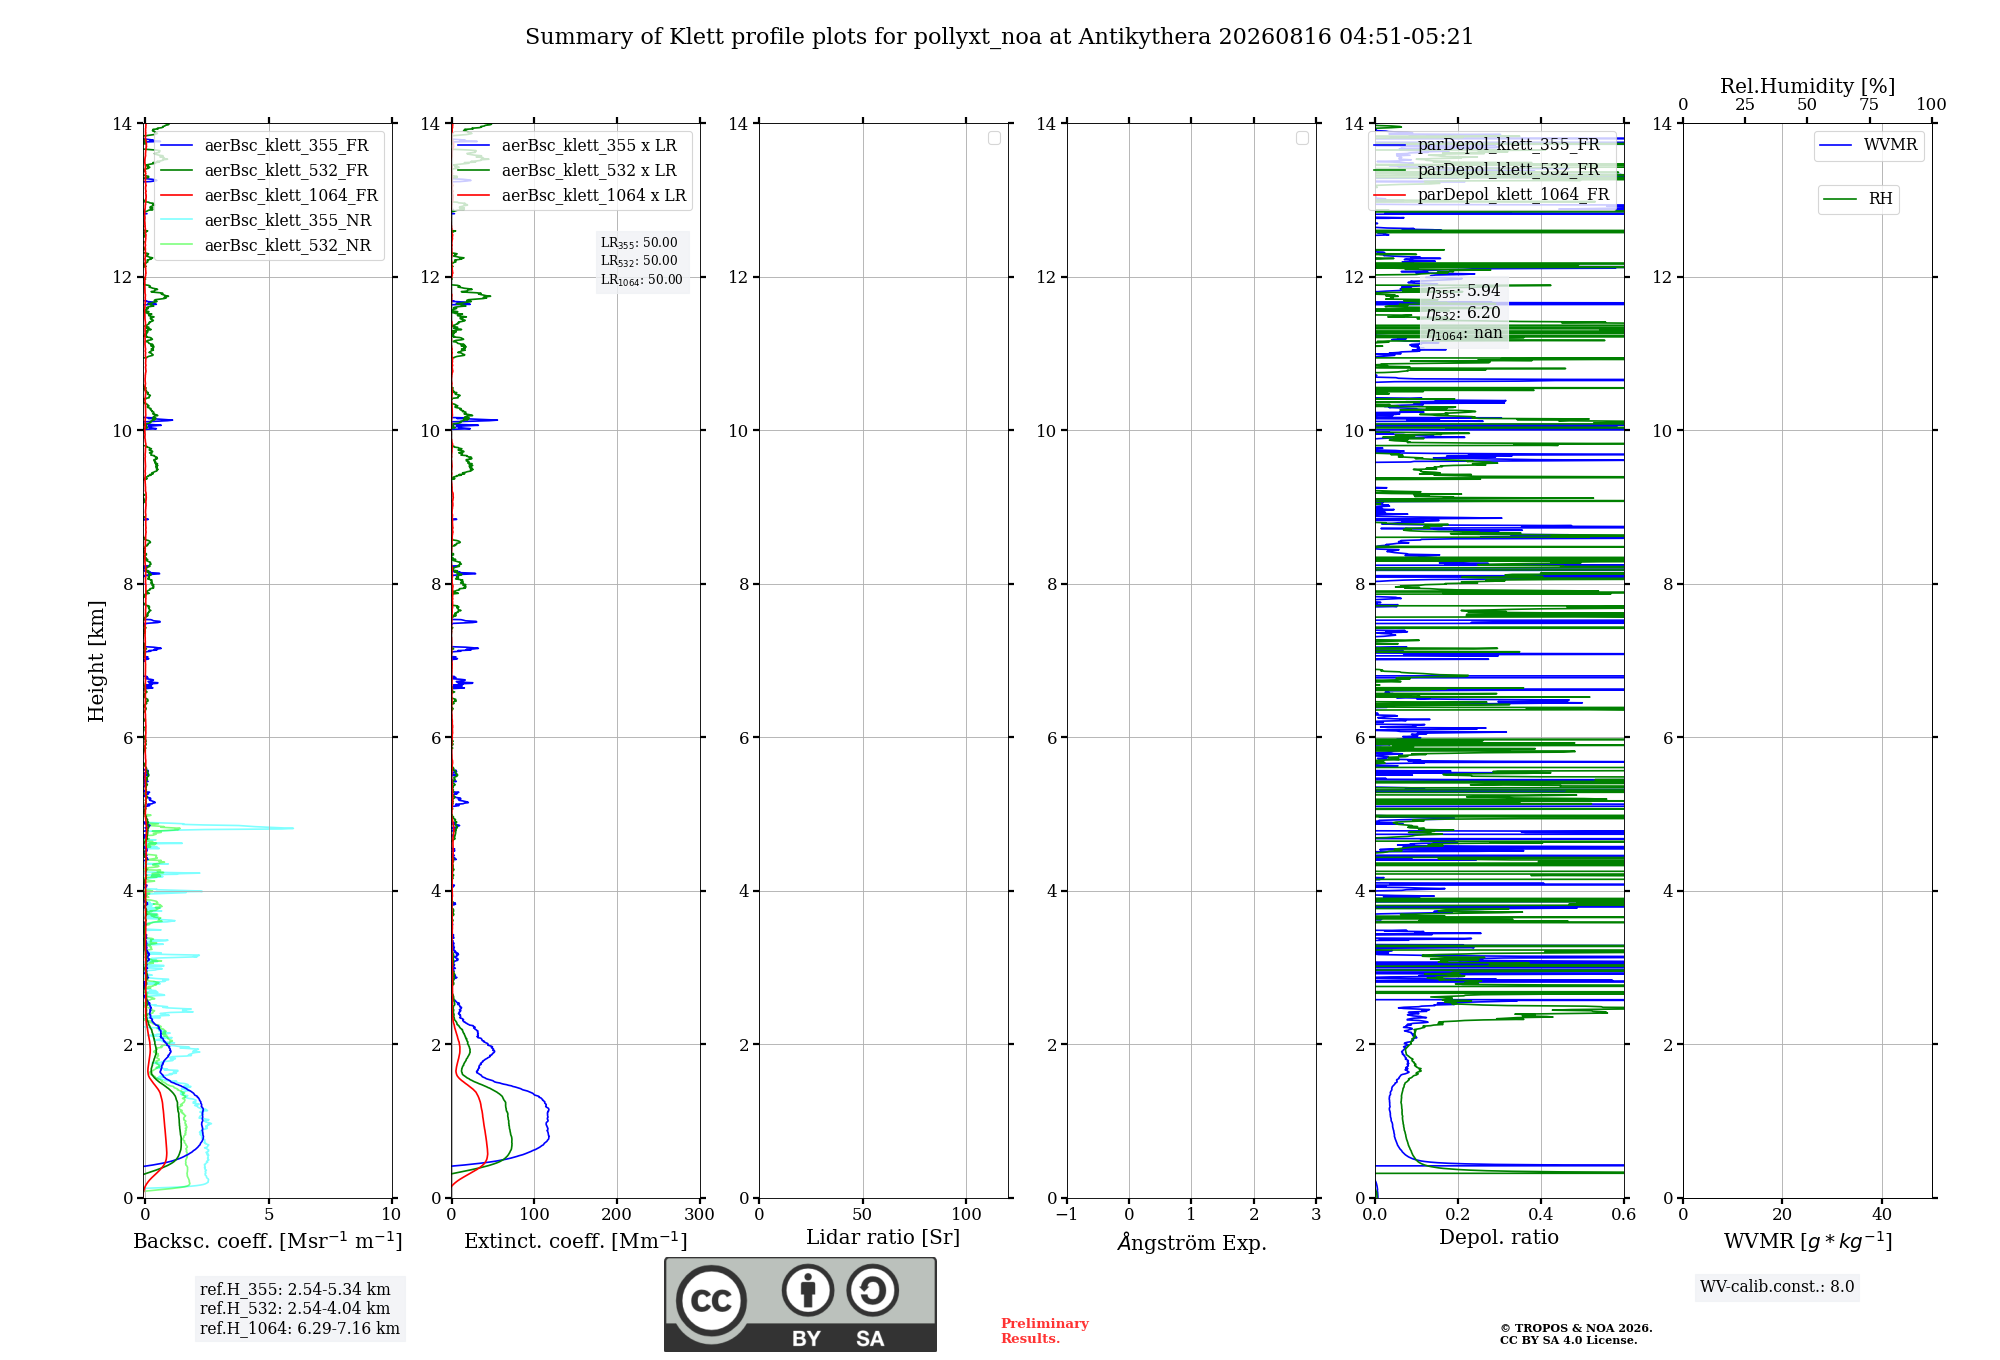
Task: Click the empty legend box in Lidar ratio plot
Action: click(994, 138)
